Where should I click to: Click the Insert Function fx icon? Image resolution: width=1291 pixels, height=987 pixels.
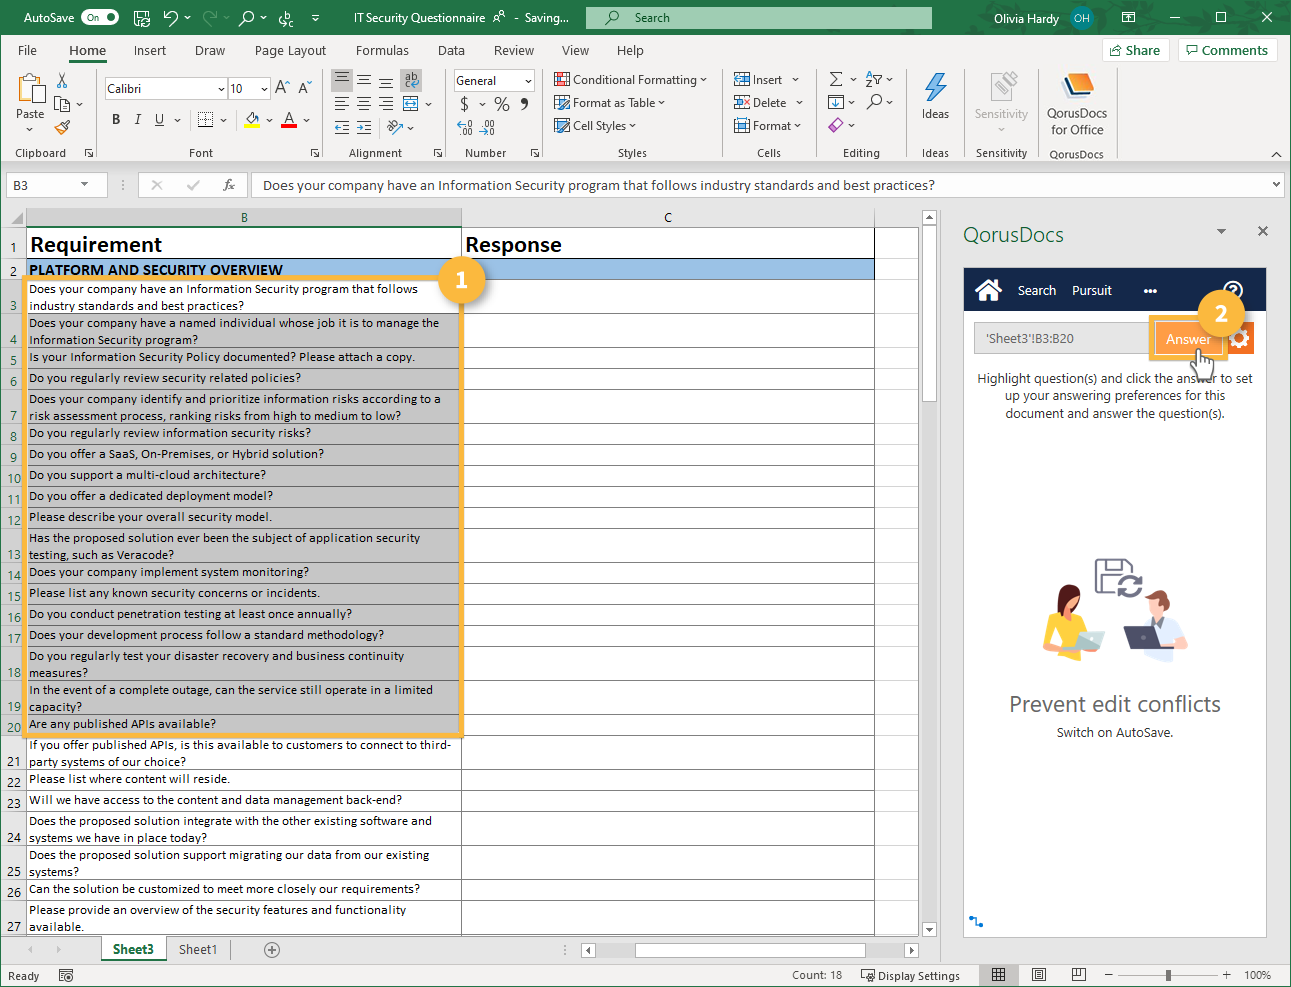tap(228, 185)
